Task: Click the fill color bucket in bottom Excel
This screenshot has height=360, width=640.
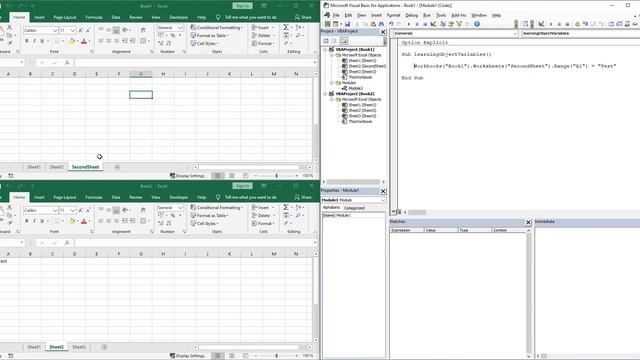Action: (72, 221)
